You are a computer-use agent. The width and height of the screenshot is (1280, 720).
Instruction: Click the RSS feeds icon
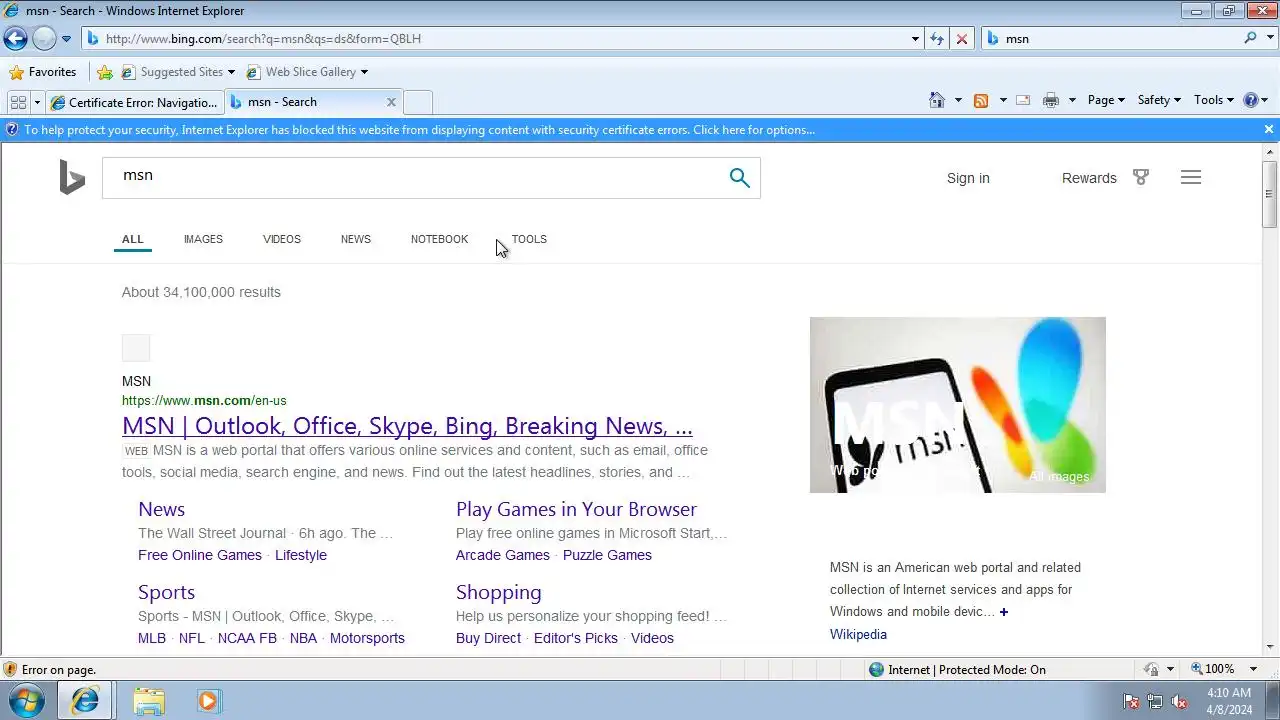point(981,100)
